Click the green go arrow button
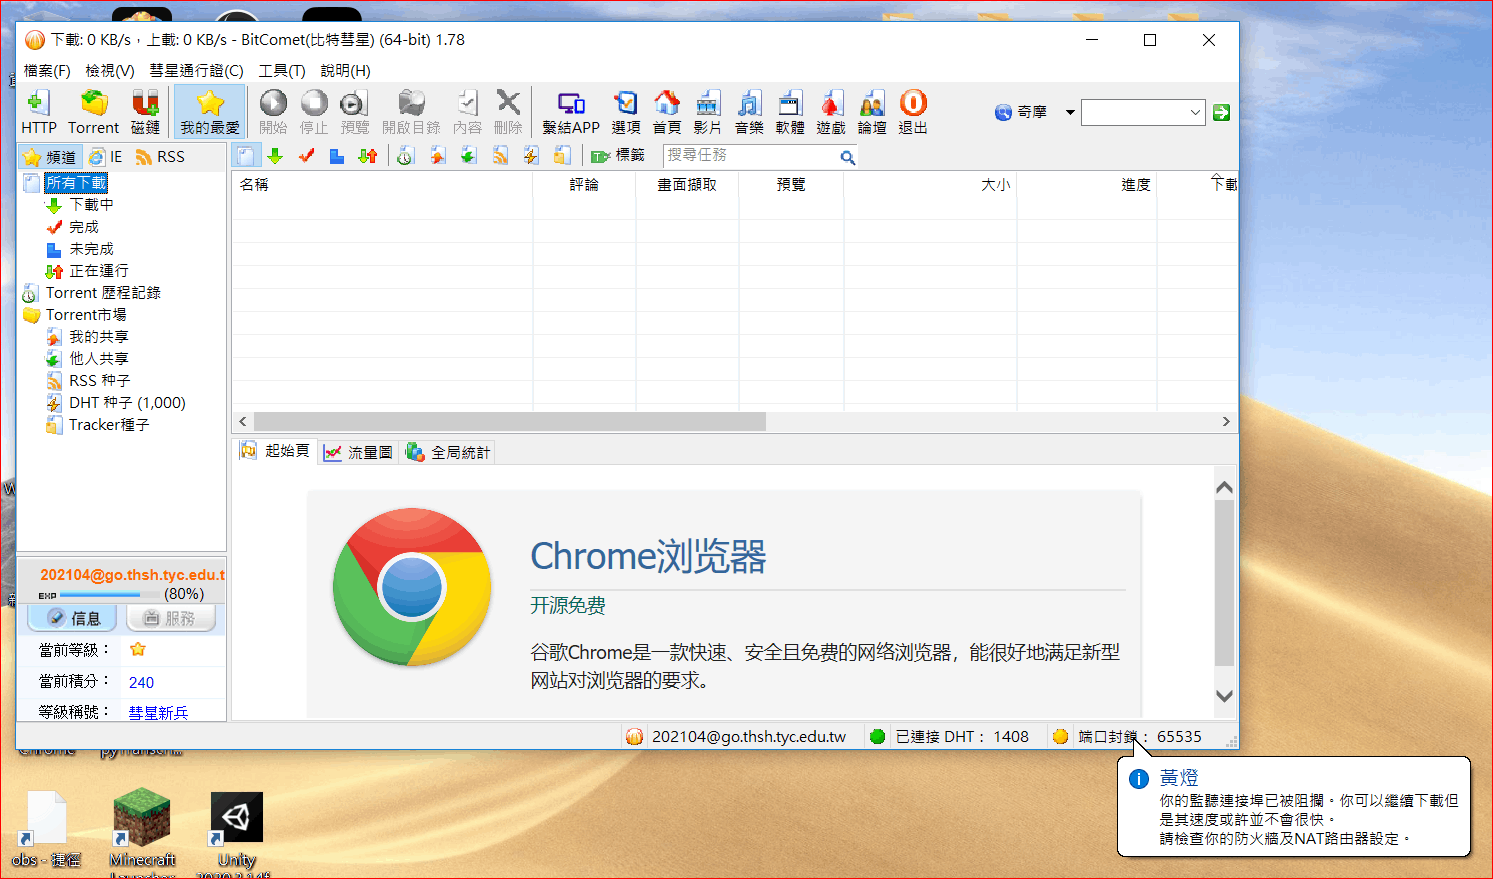Image resolution: width=1493 pixels, height=879 pixels. [x=1221, y=112]
